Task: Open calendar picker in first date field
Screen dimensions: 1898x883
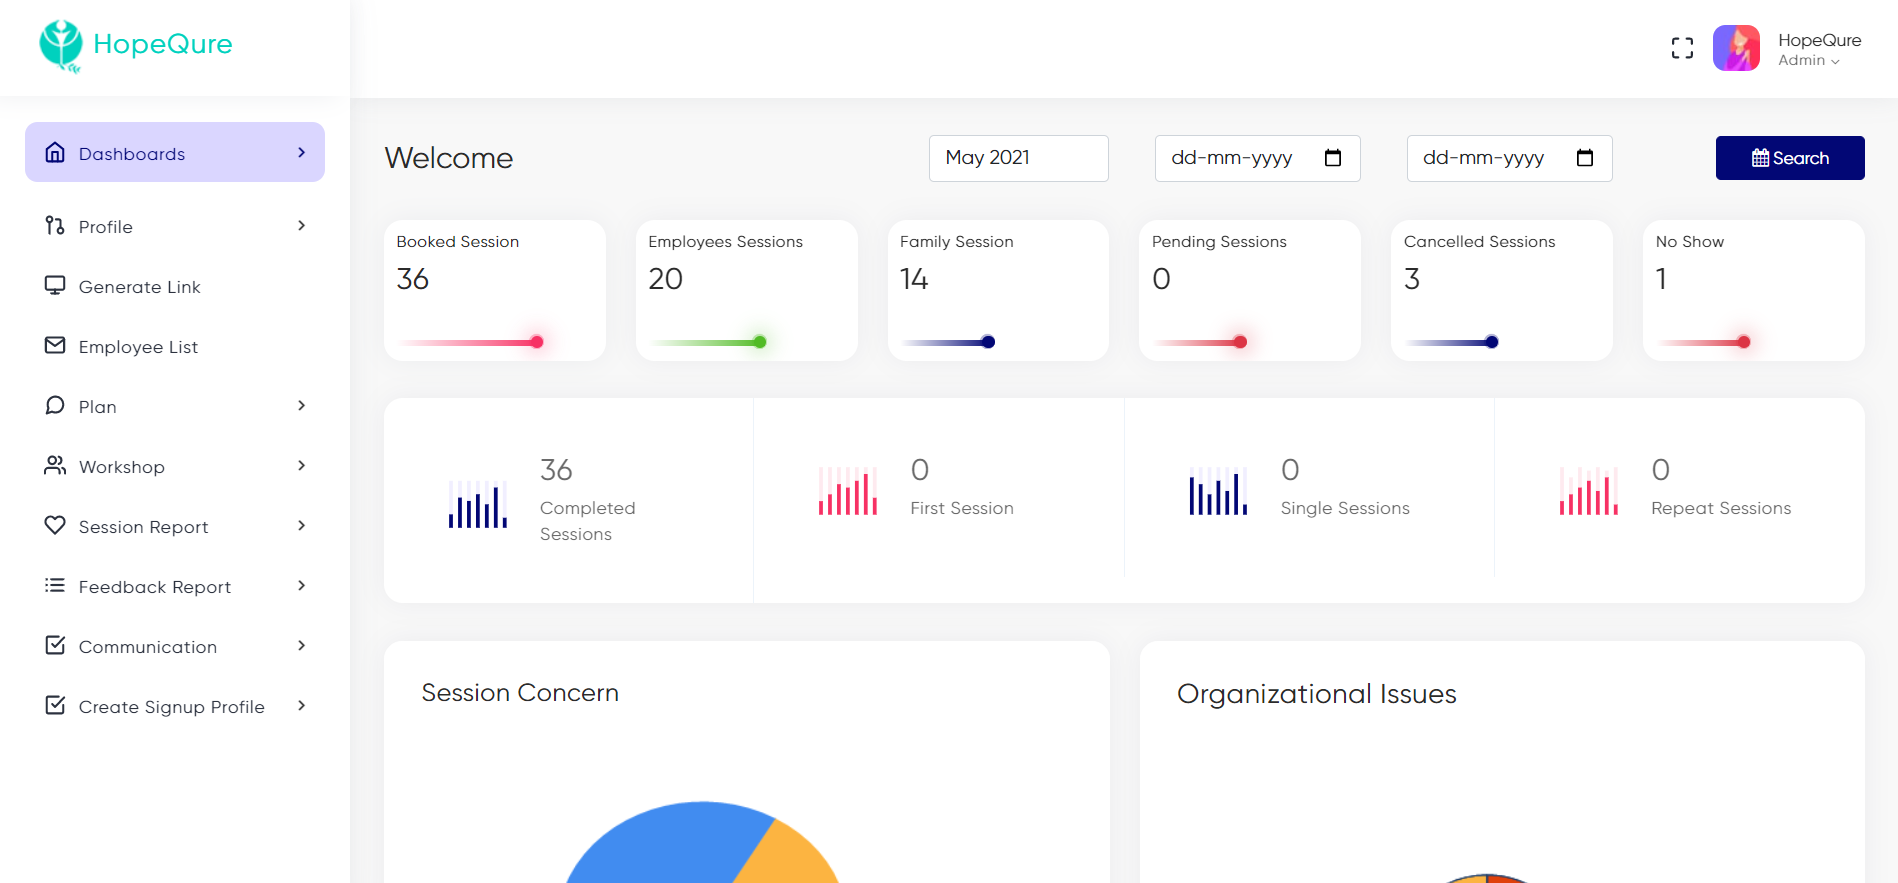Action: pyautogui.click(x=1332, y=158)
